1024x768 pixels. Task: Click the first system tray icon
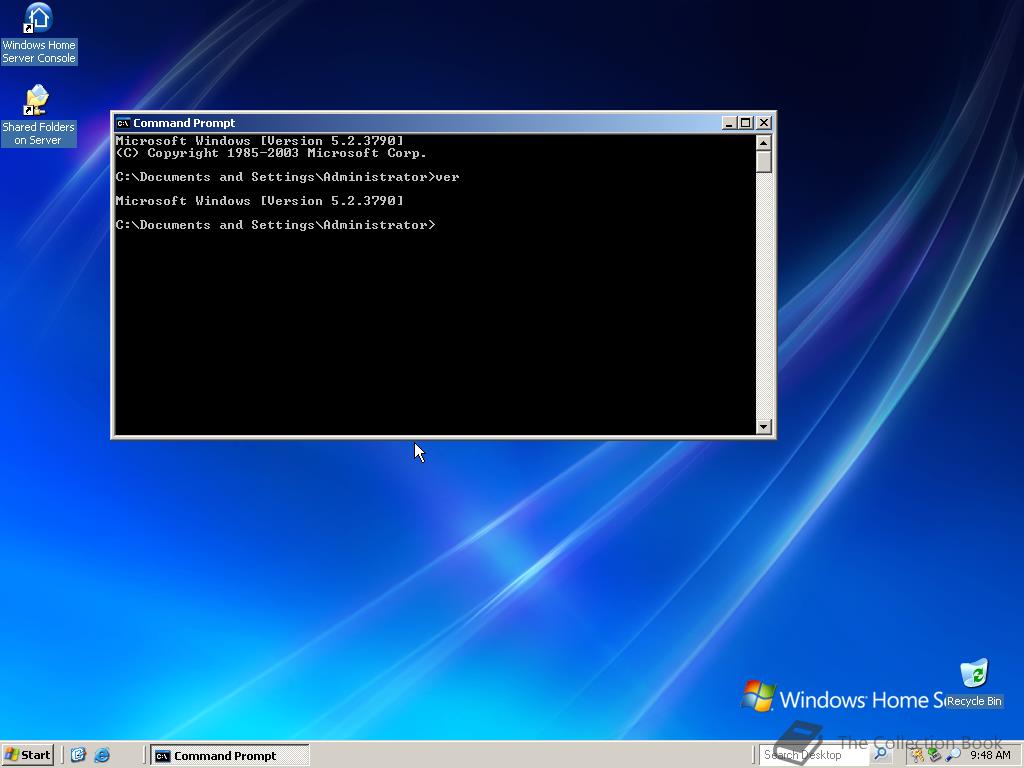pos(918,756)
